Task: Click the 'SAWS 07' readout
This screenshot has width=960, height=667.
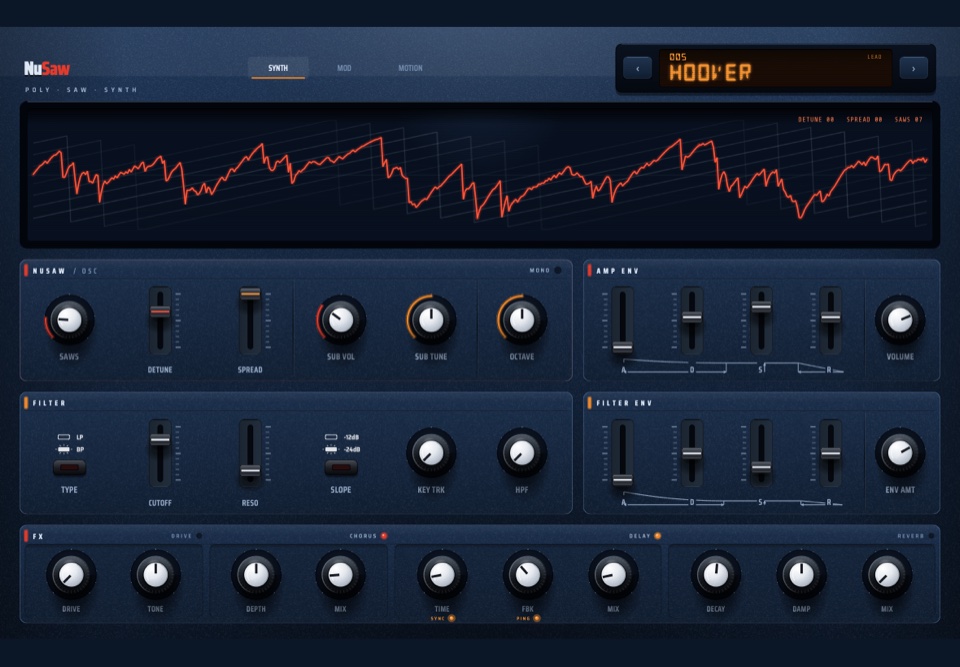Action: (x=909, y=119)
